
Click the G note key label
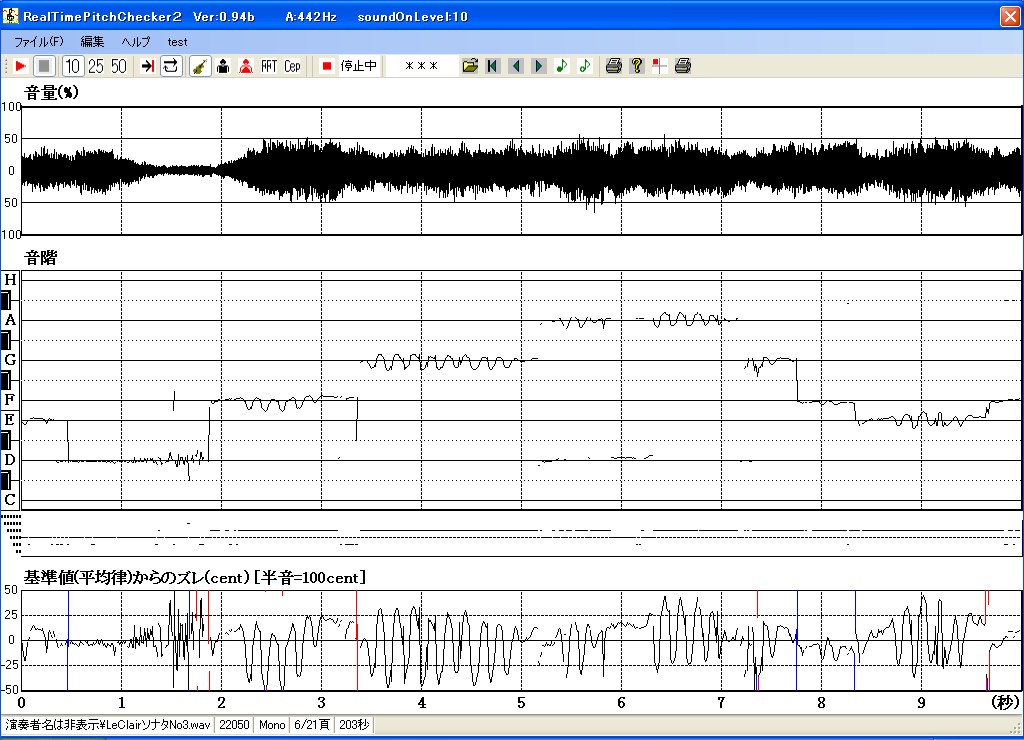point(10,360)
